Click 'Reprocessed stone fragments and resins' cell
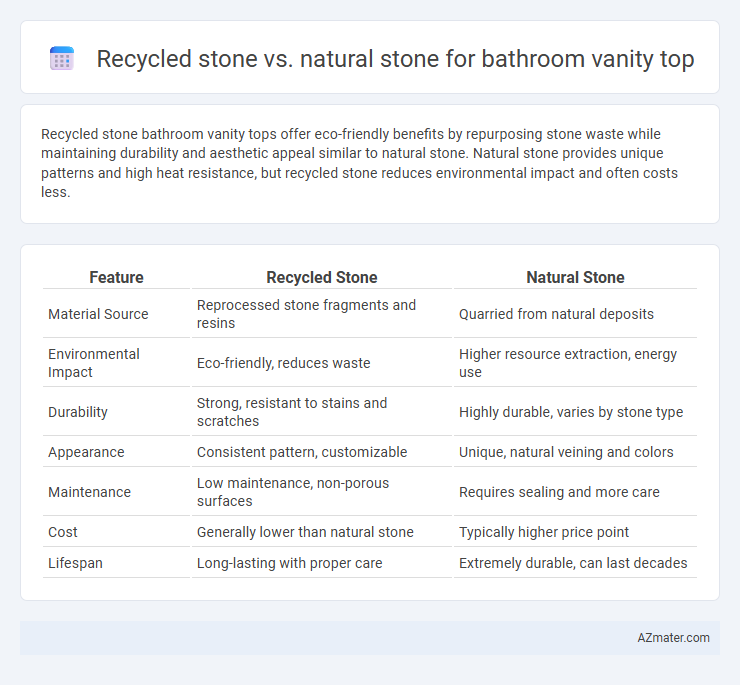This screenshot has width=740, height=685. pyautogui.click(x=321, y=314)
